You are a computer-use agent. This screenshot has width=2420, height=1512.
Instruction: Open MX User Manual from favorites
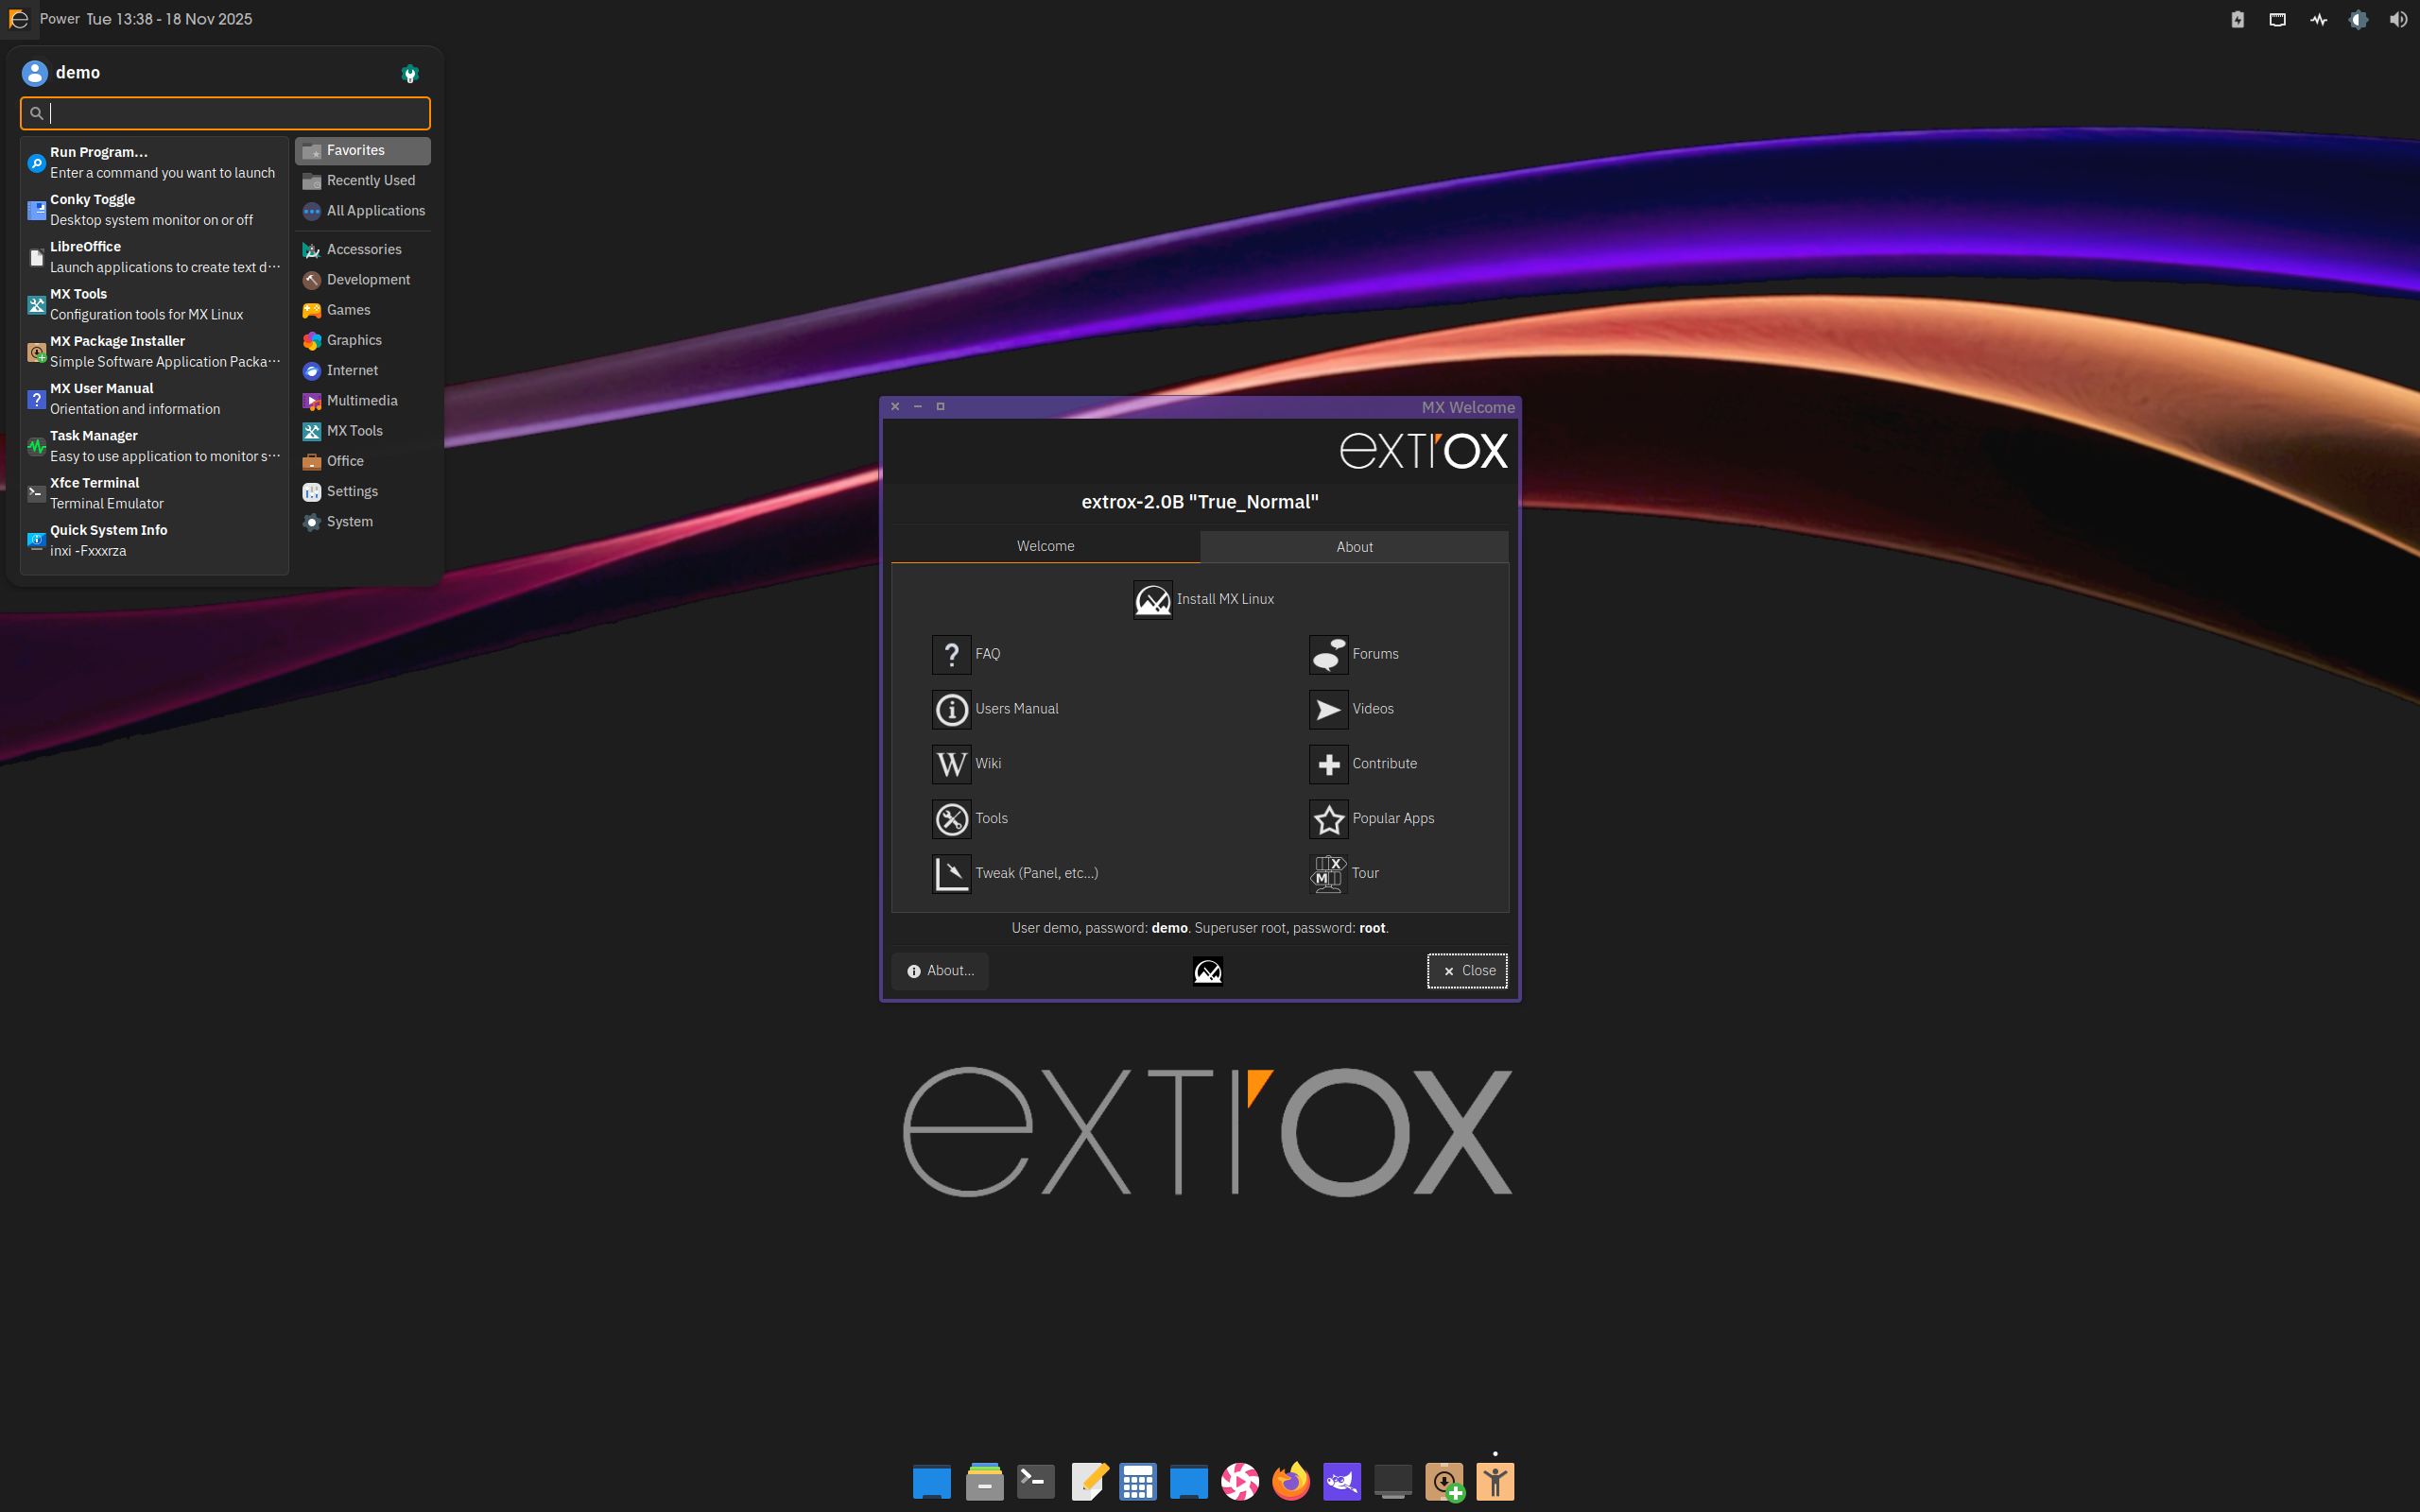click(154, 398)
